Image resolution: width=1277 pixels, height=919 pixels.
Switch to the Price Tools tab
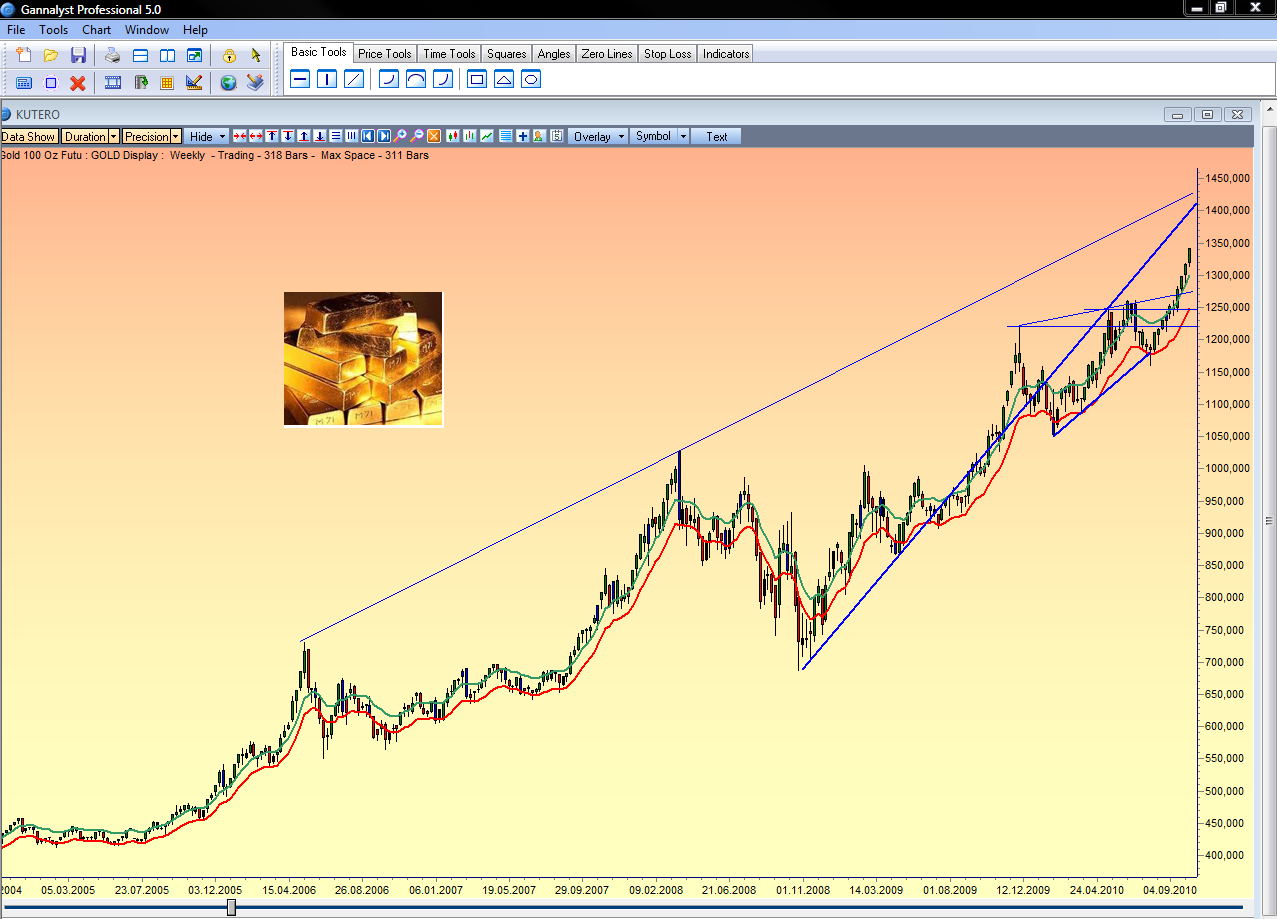pyautogui.click(x=384, y=54)
